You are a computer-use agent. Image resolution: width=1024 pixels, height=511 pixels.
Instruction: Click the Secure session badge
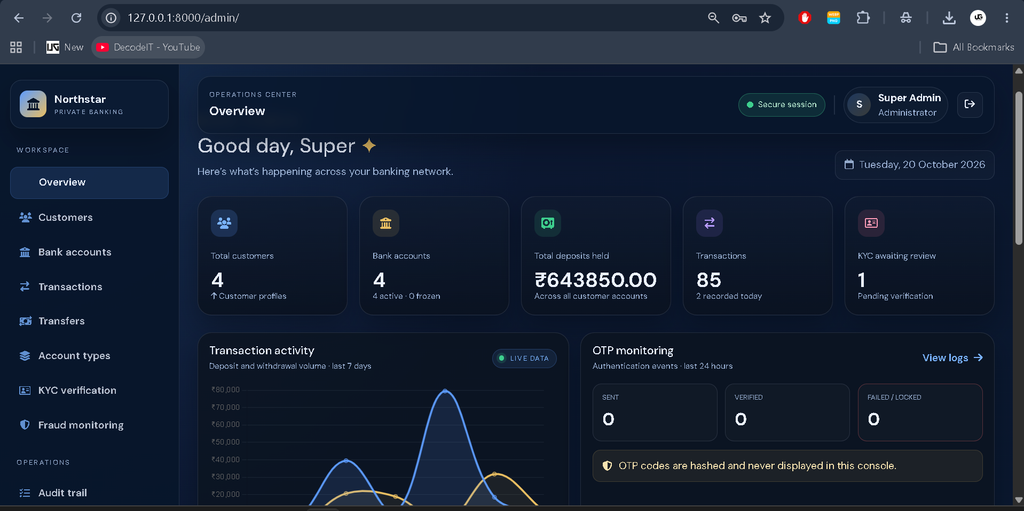(x=782, y=105)
